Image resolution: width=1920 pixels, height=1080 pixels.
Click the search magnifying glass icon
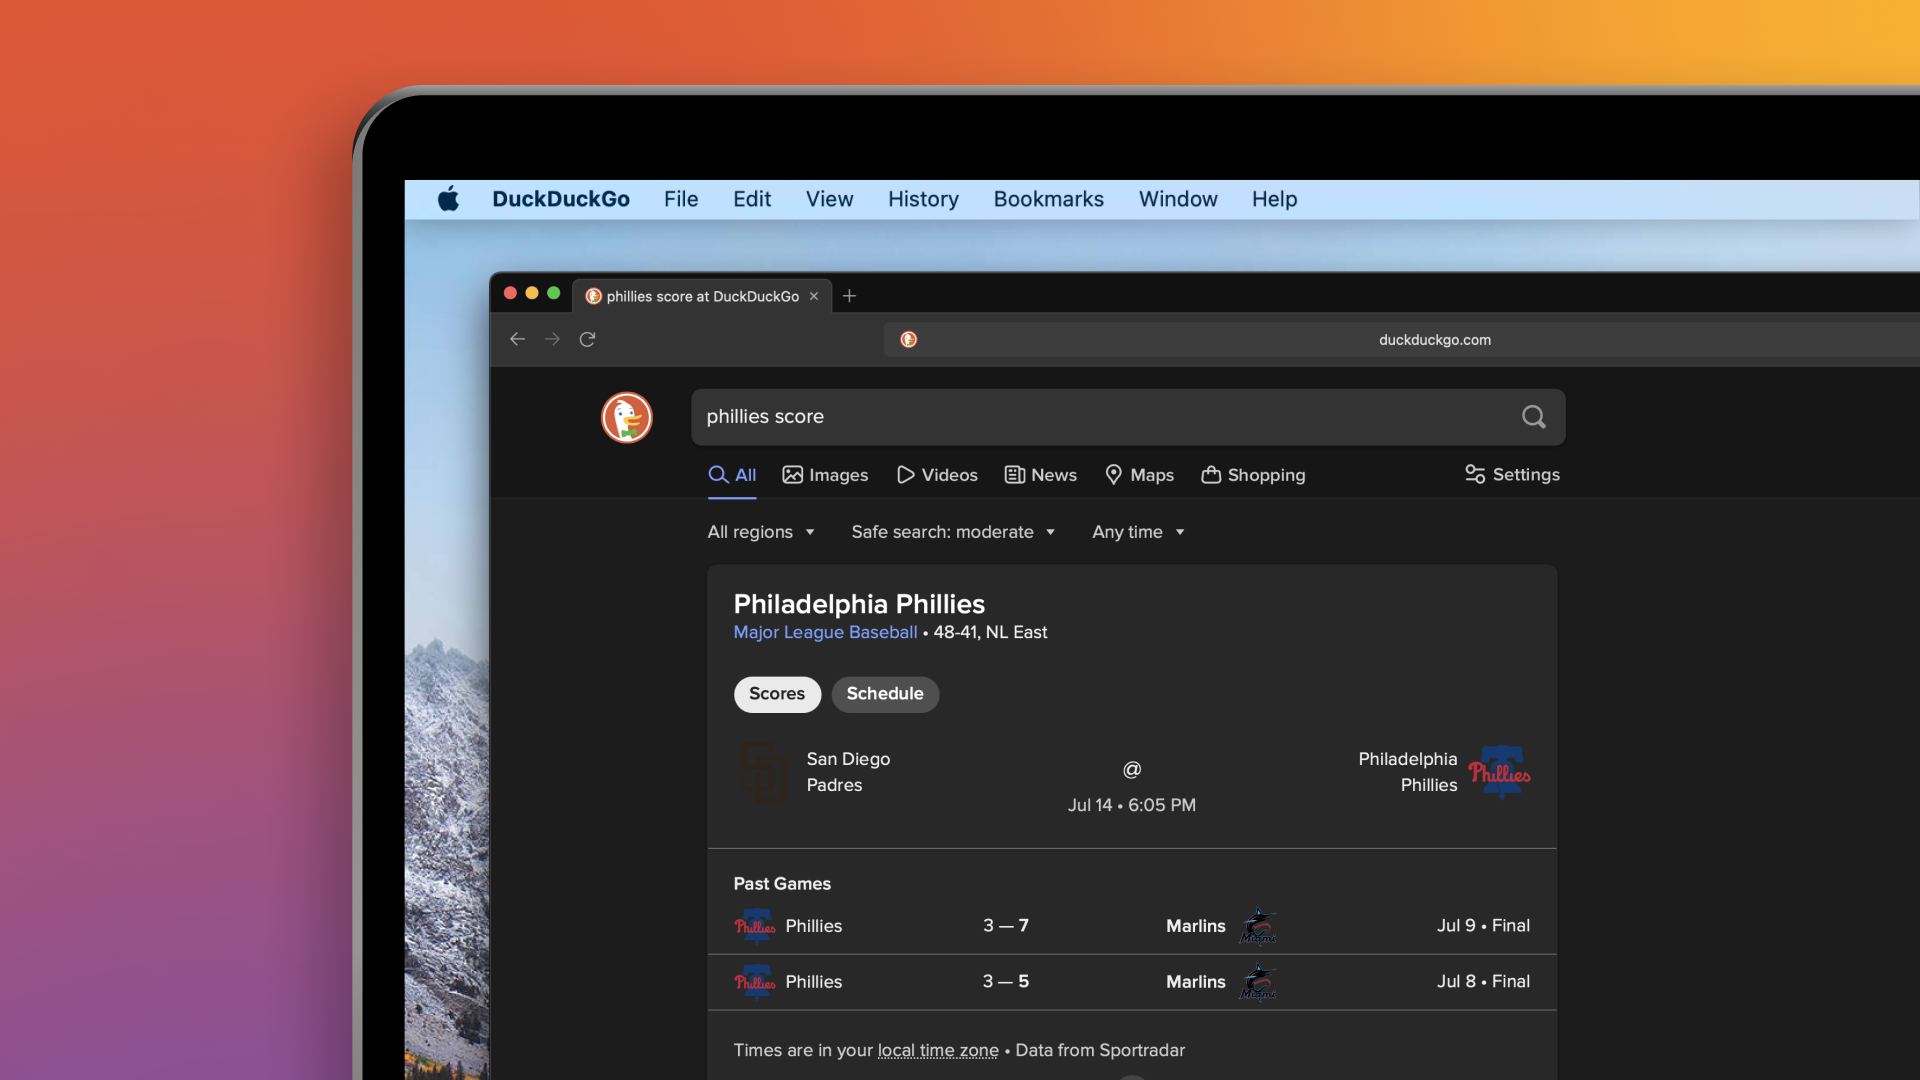(x=1534, y=417)
